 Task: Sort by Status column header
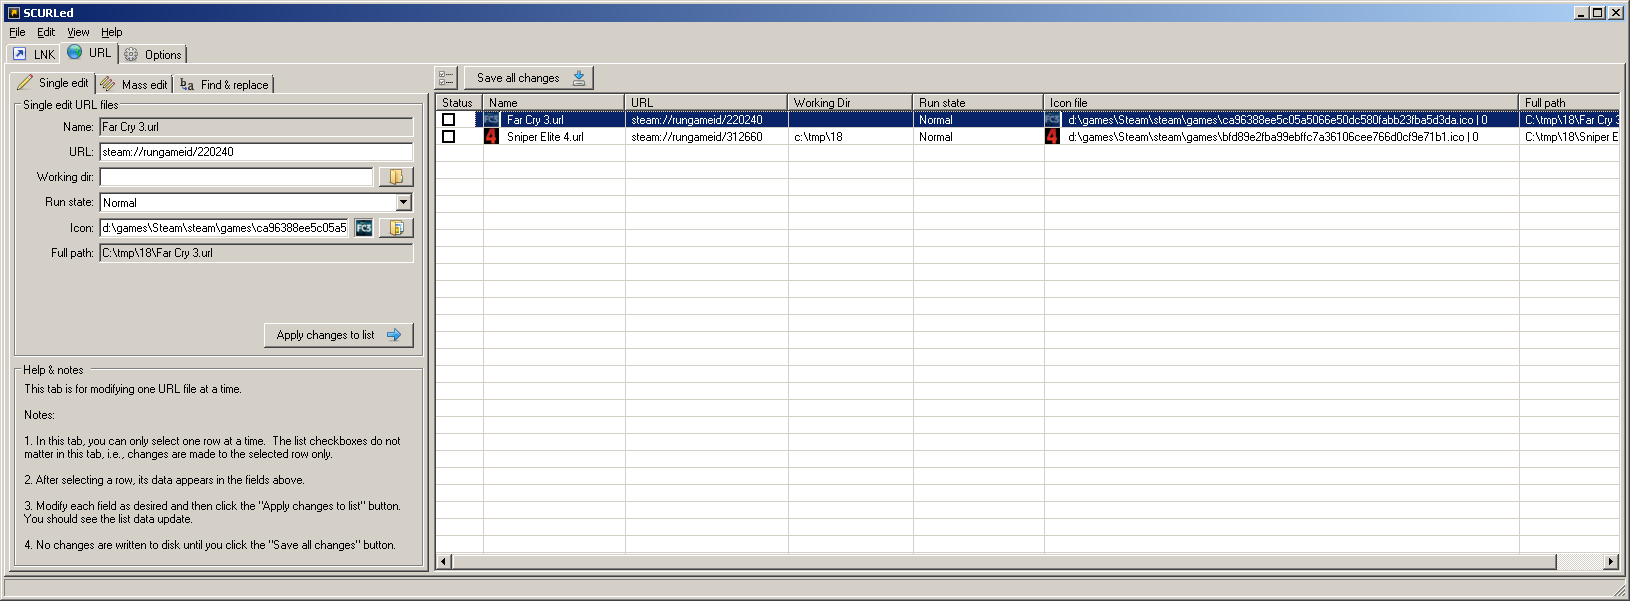click(459, 102)
